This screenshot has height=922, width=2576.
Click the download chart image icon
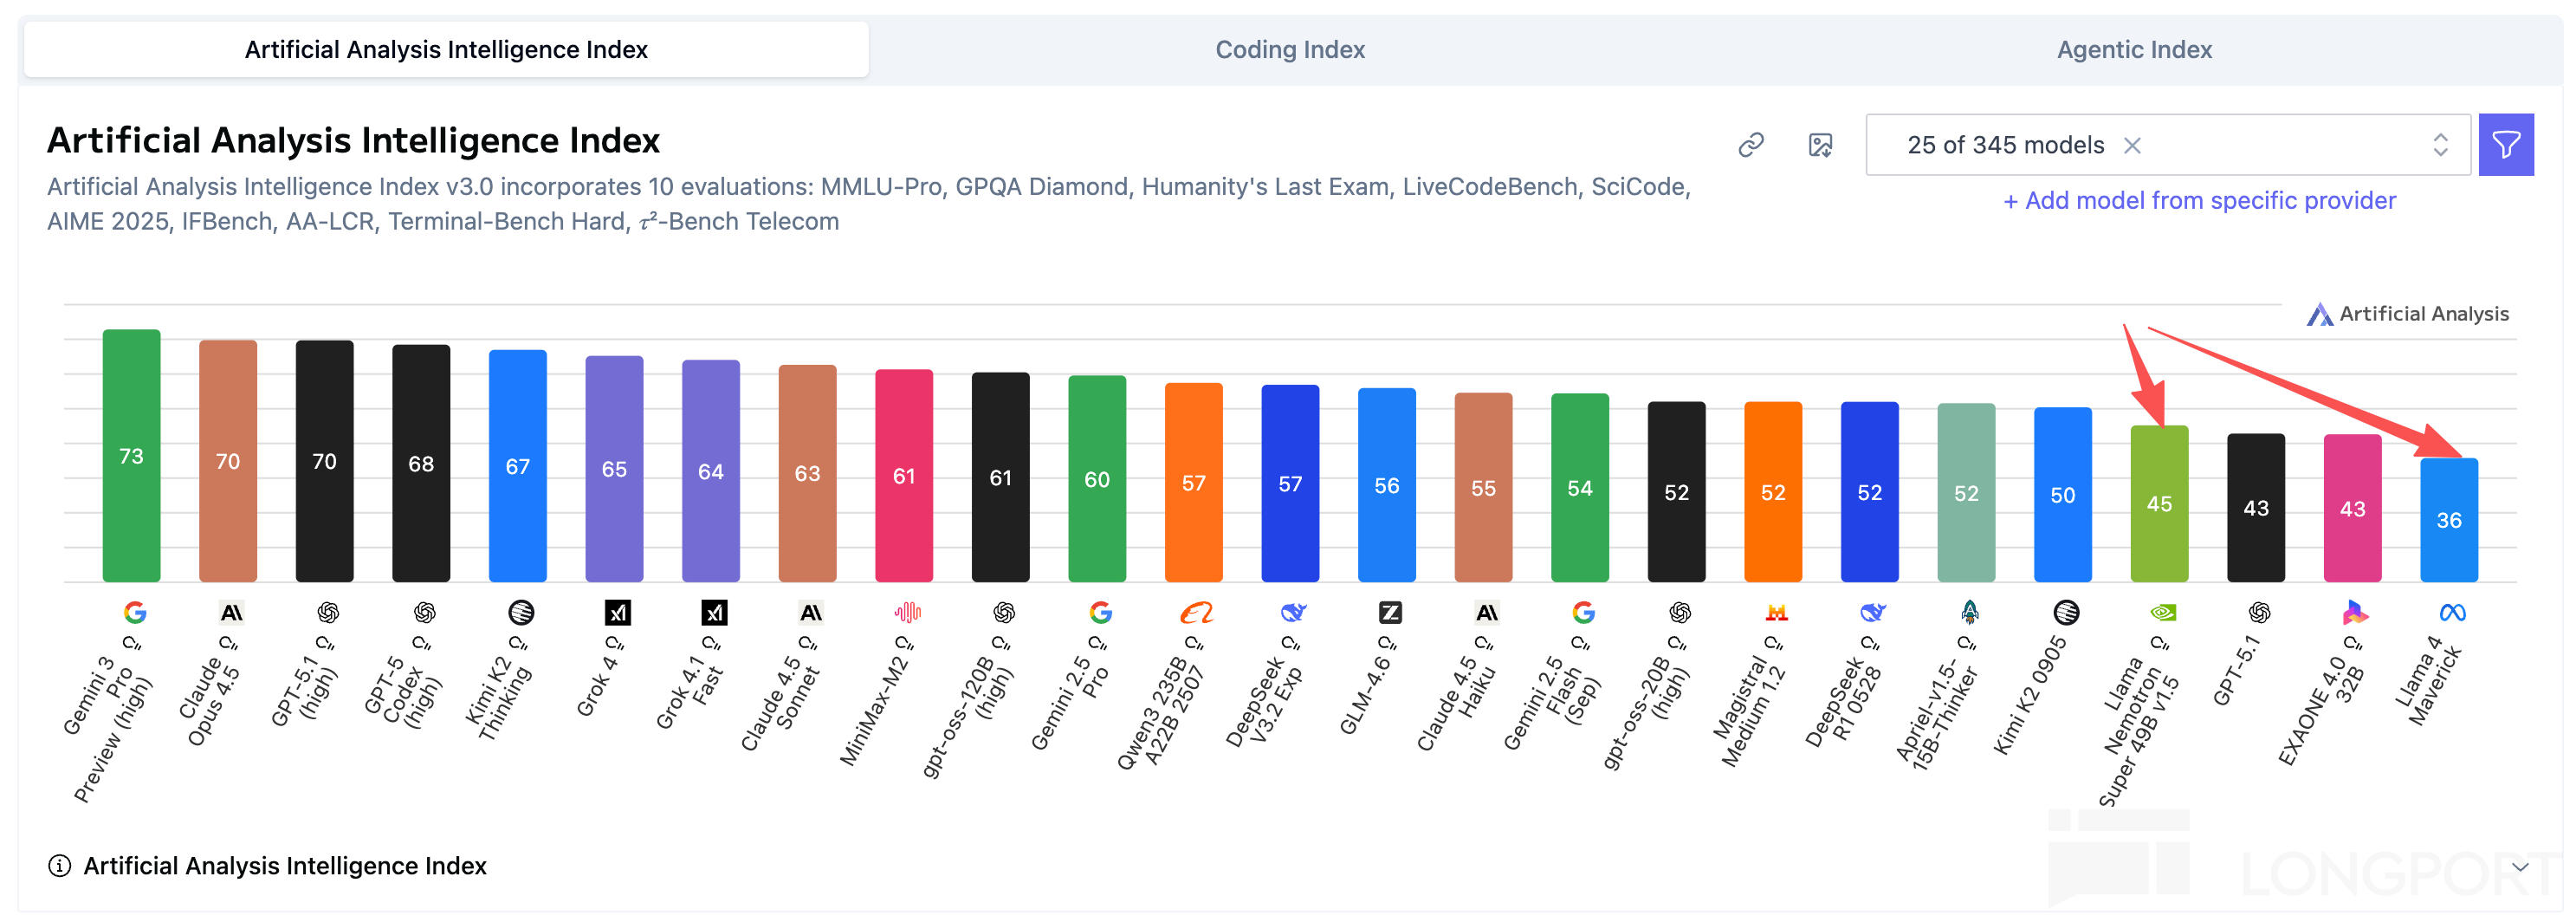1820,146
